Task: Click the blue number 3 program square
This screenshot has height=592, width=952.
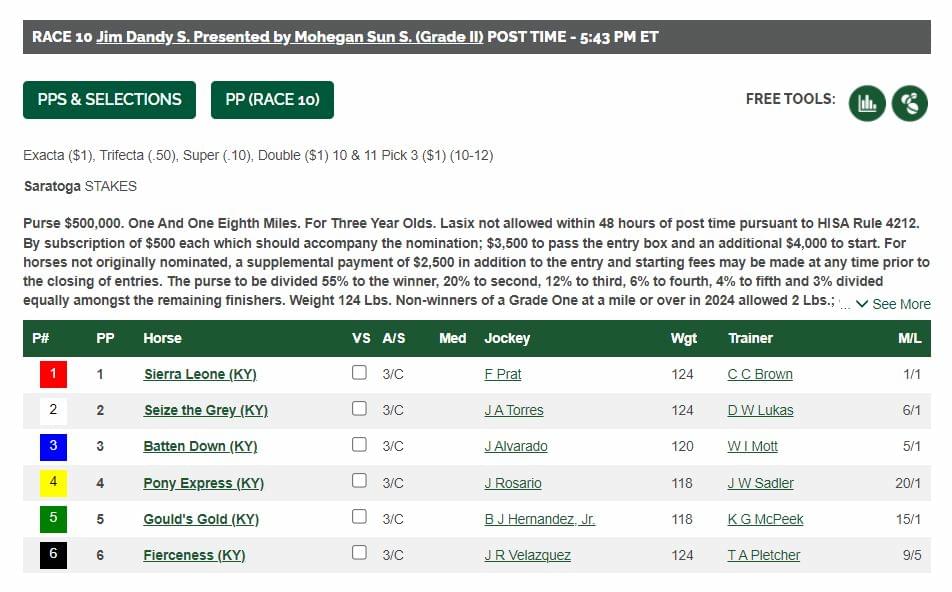Action: tap(53, 446)
